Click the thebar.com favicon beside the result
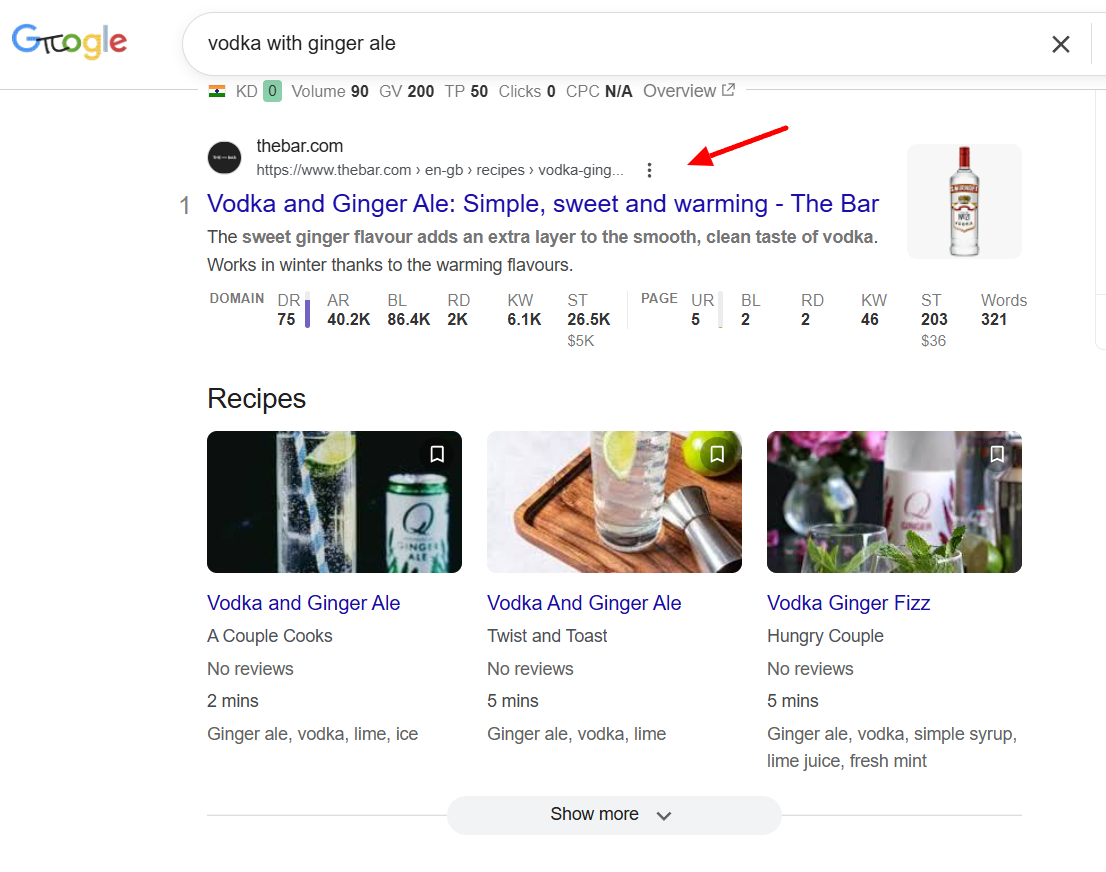This screenshot has width=1106, height=872. click(224, 157)
